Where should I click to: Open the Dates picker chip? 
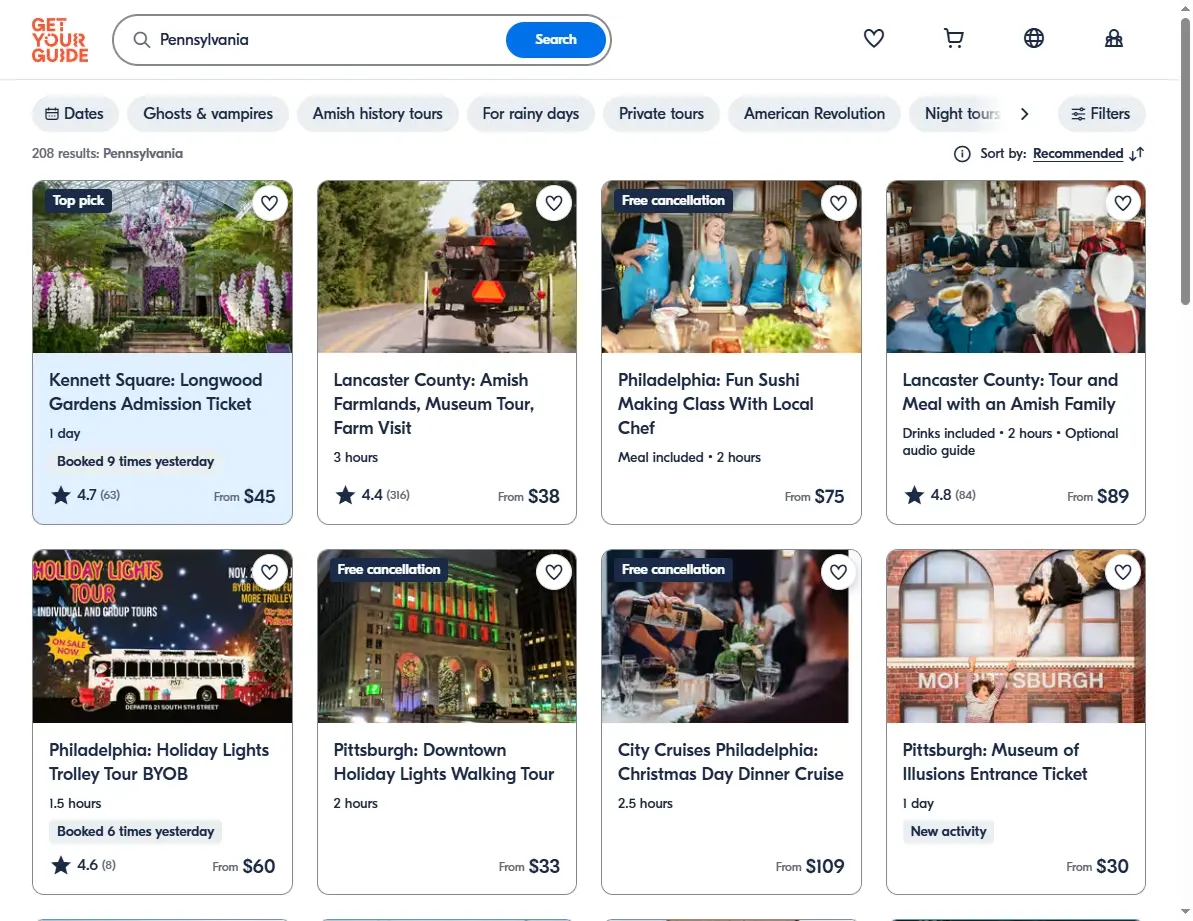[75, 114]
